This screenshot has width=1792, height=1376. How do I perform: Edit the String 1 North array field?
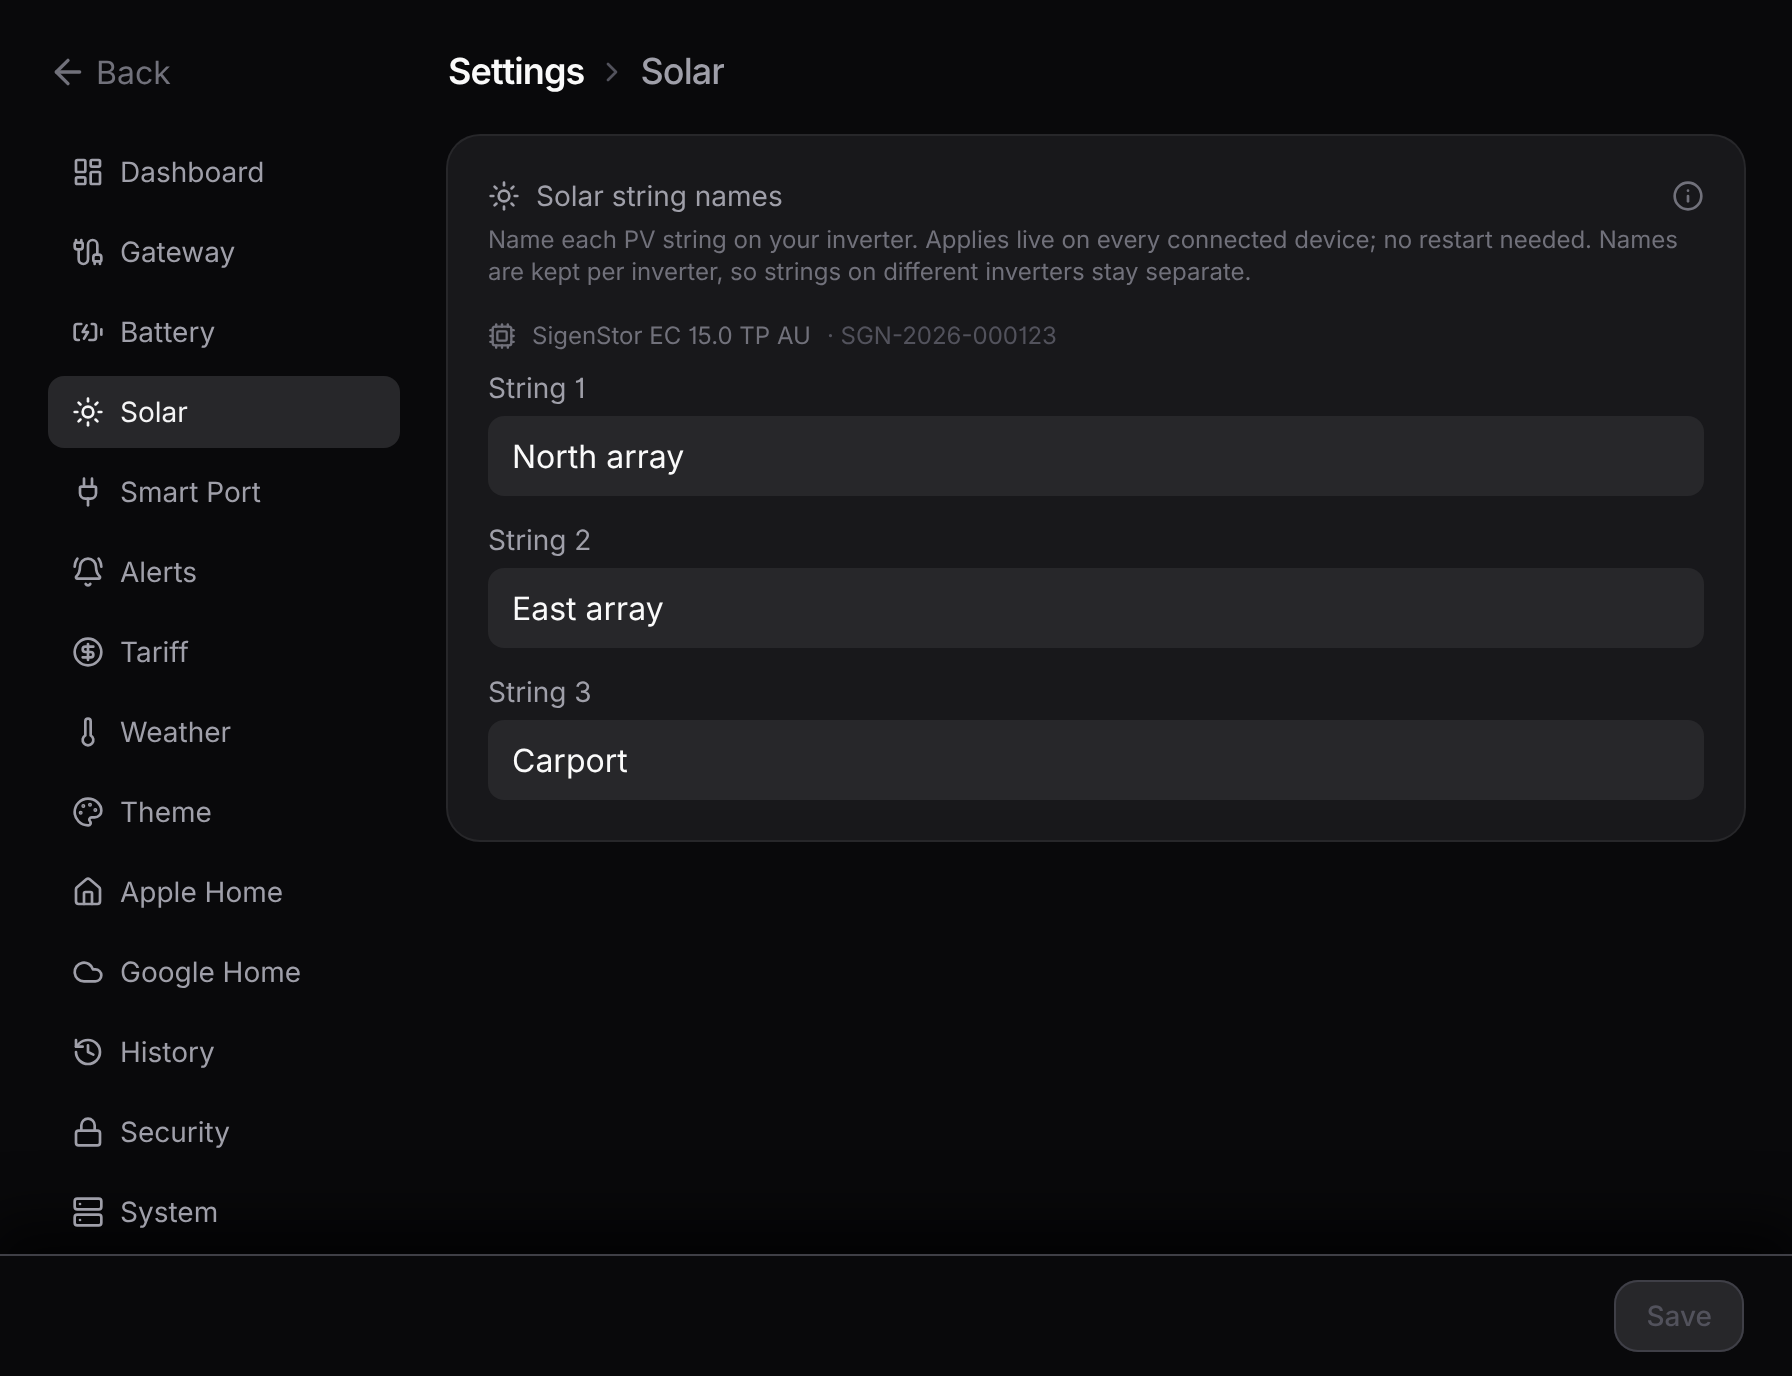click(x=1095, y=456)
